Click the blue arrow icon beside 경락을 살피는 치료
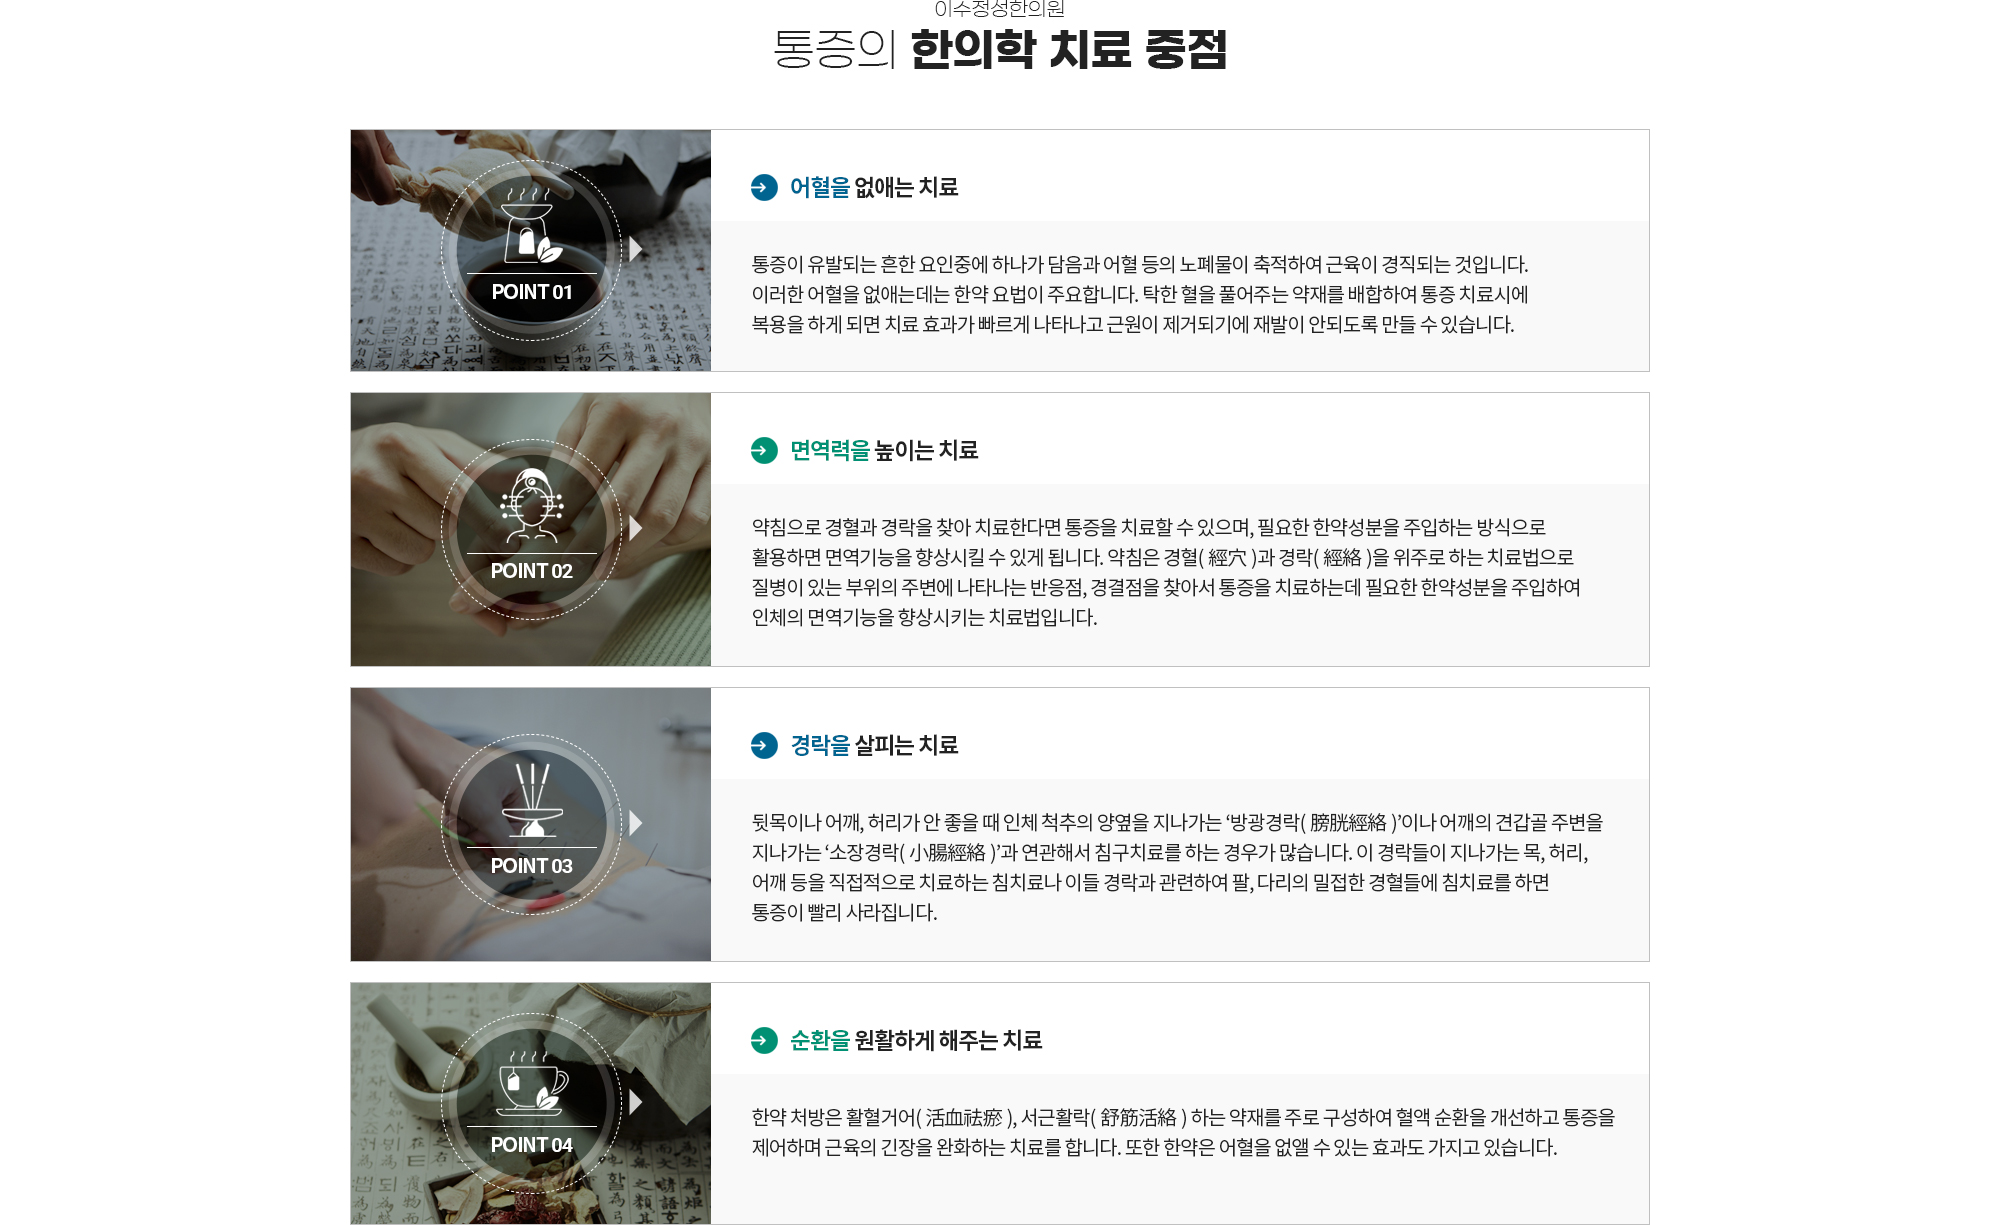Screen dimensions: 2000x1225 pos(764,745)
